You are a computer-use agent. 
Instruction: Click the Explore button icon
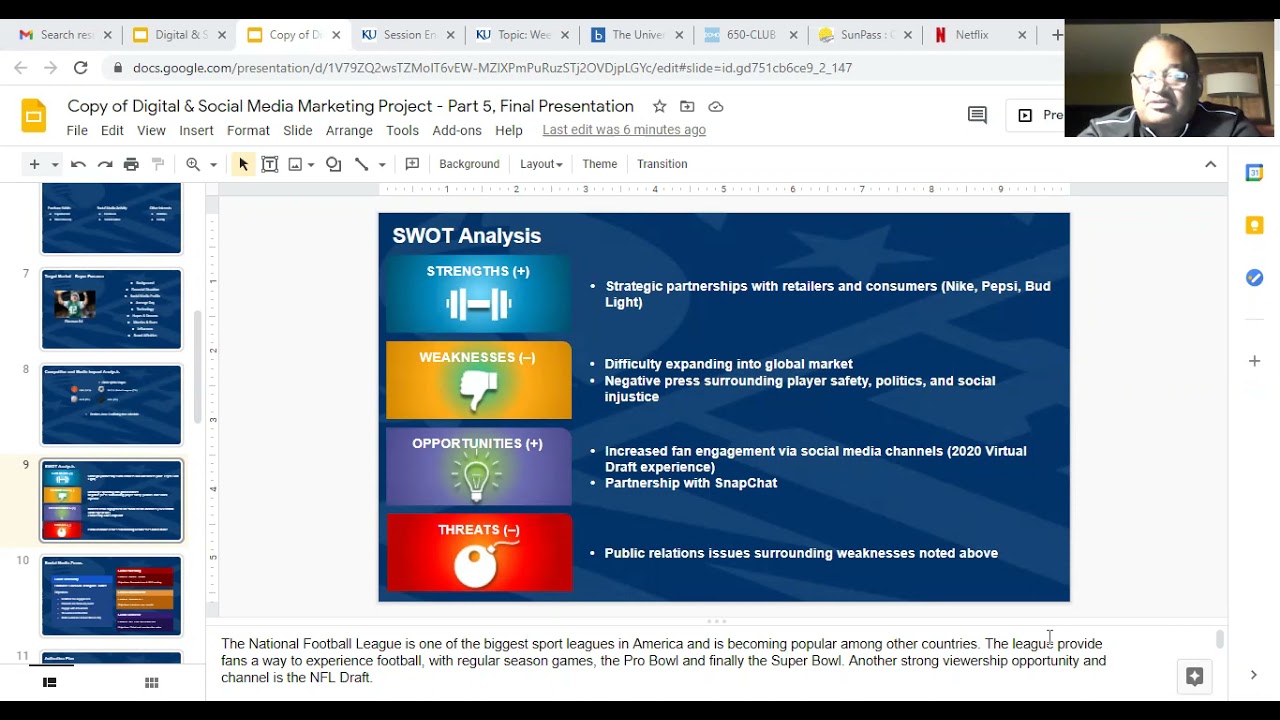point(1194,676)
